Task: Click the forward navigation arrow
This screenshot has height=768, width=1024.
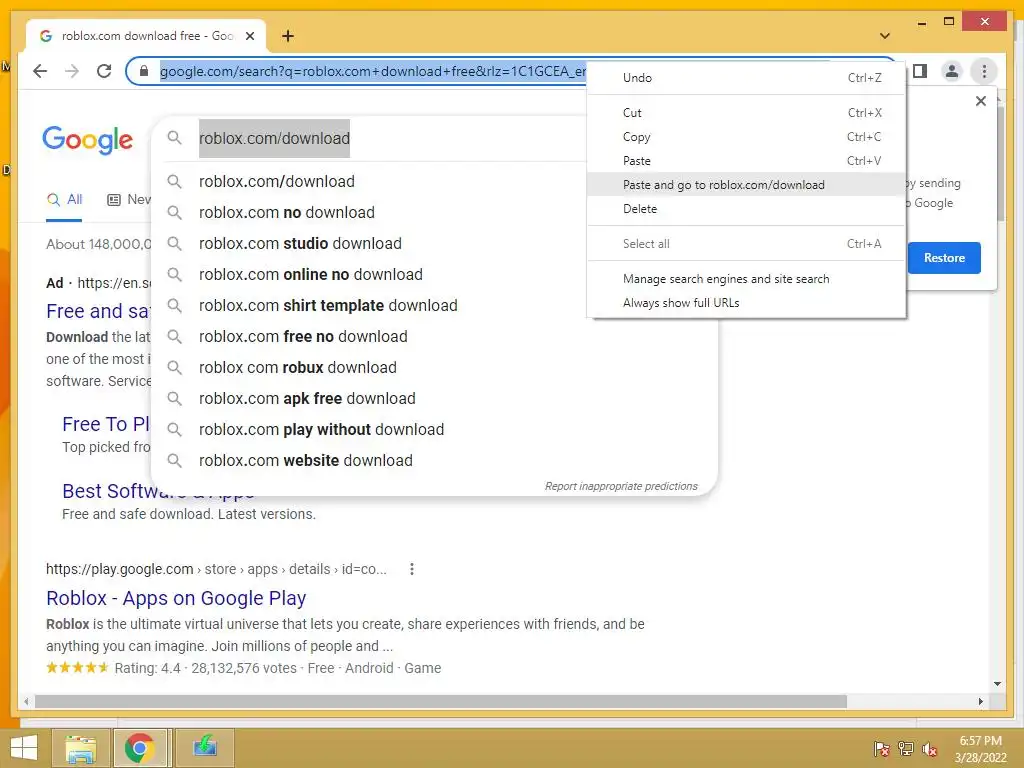Action: click(x=72, y=71)
